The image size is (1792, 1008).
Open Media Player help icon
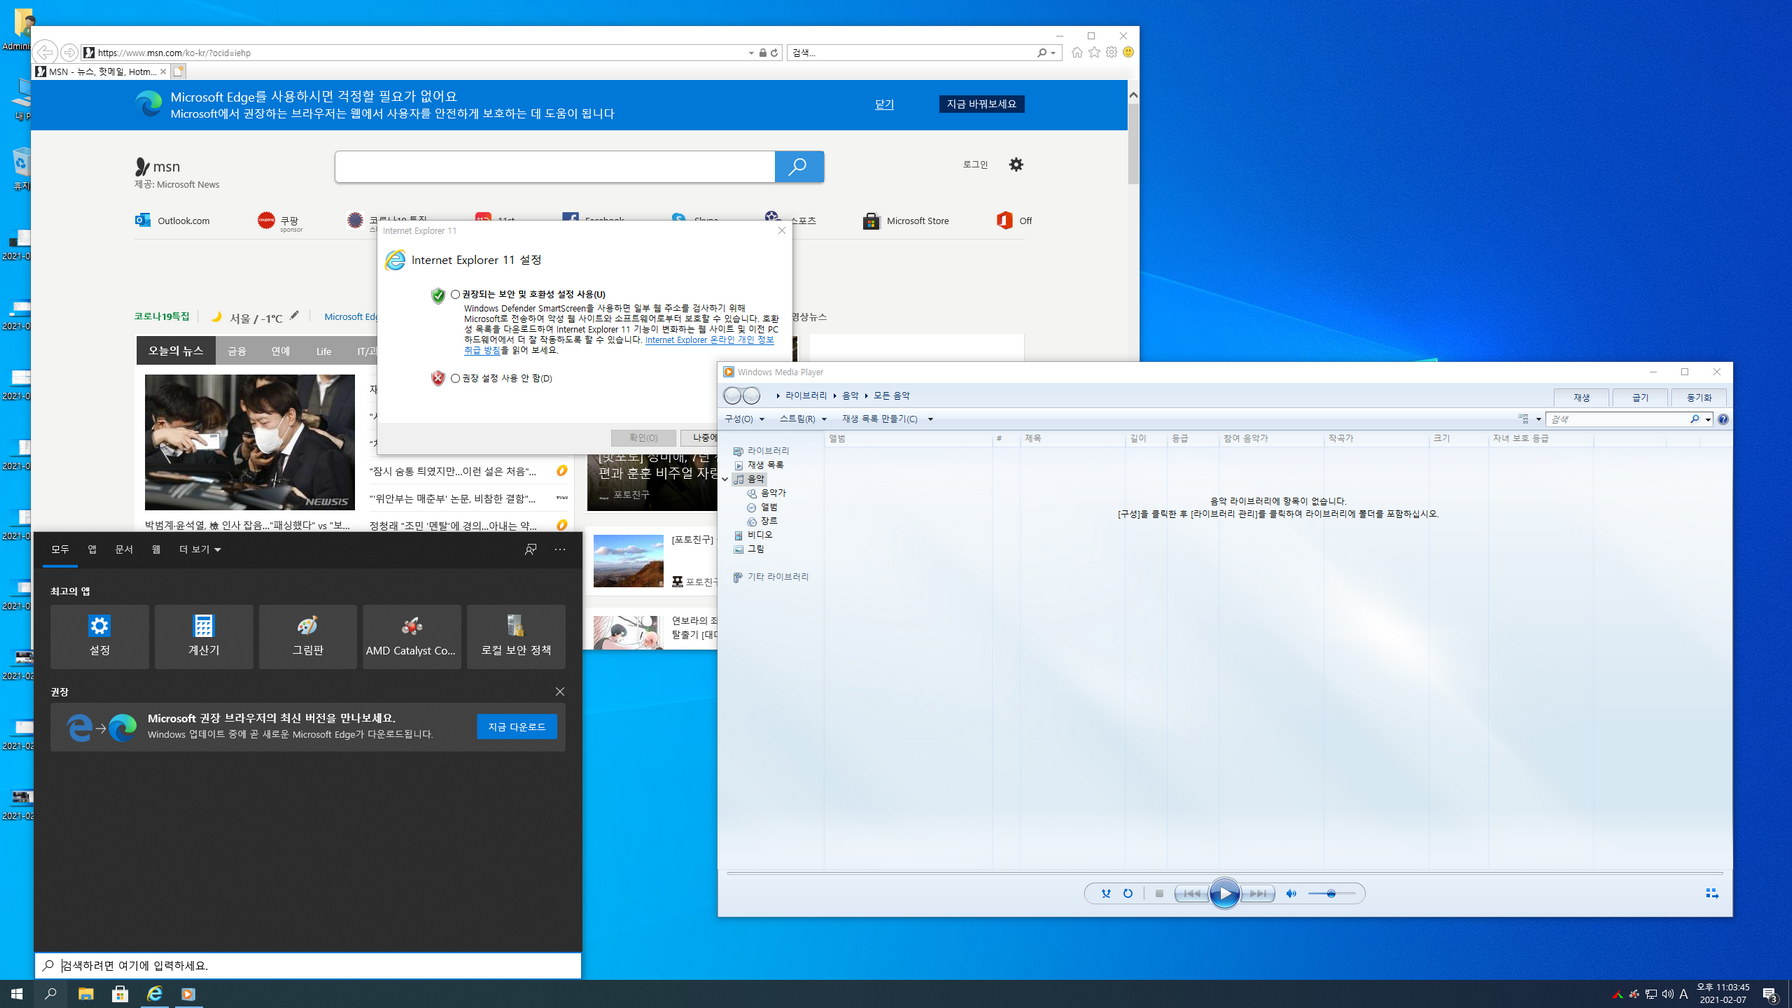pyautogui.click(x=1723, y=419)
